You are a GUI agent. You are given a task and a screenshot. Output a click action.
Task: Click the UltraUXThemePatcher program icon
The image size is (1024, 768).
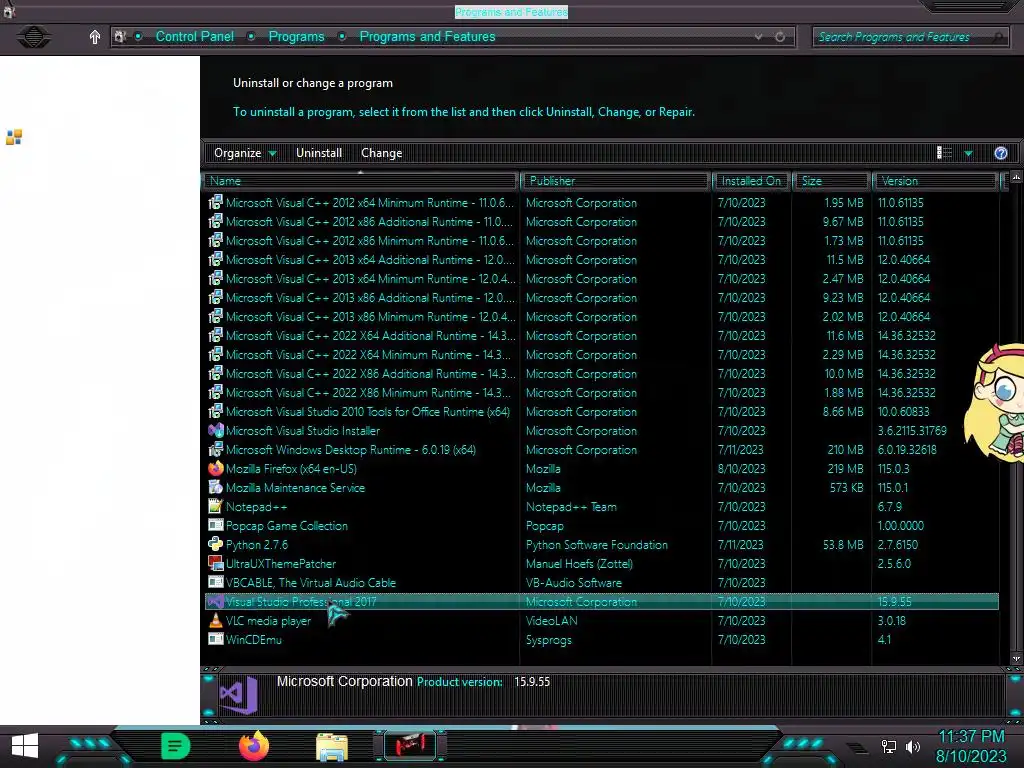[x=216, y=563]
